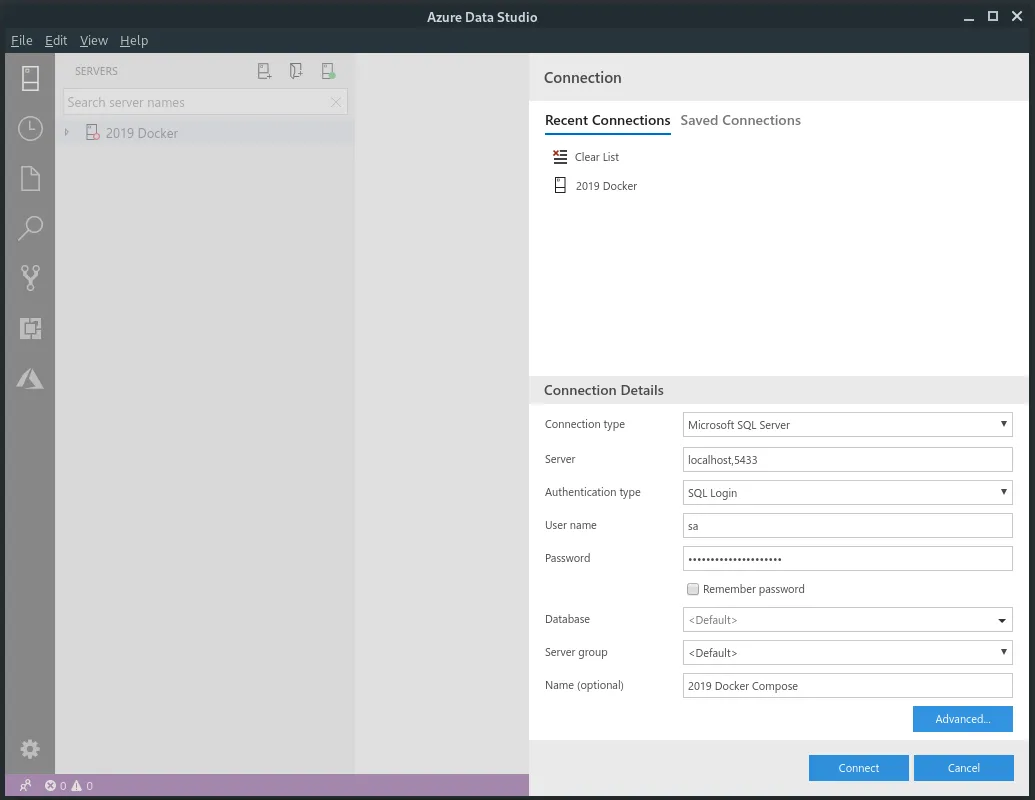
Task: Open the Servers view in activity bar
Action: coord(30,79)
